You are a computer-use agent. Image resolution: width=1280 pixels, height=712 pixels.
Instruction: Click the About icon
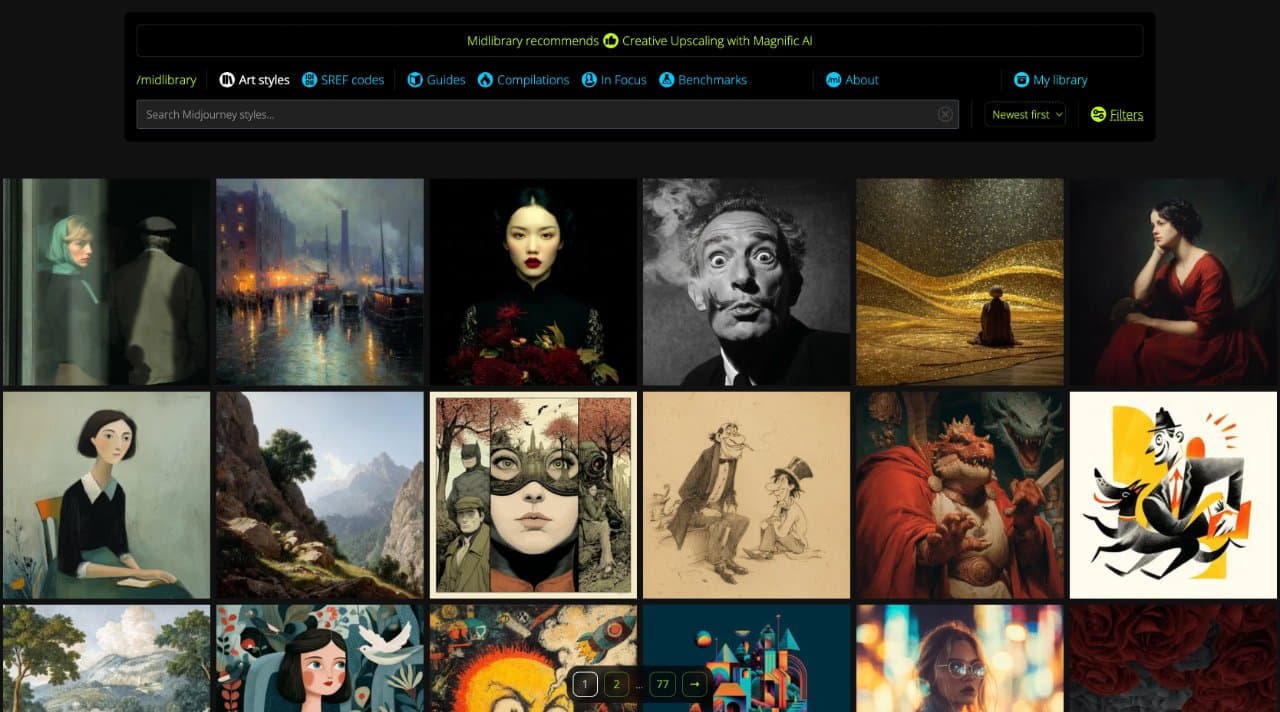(x=833, y=80)
